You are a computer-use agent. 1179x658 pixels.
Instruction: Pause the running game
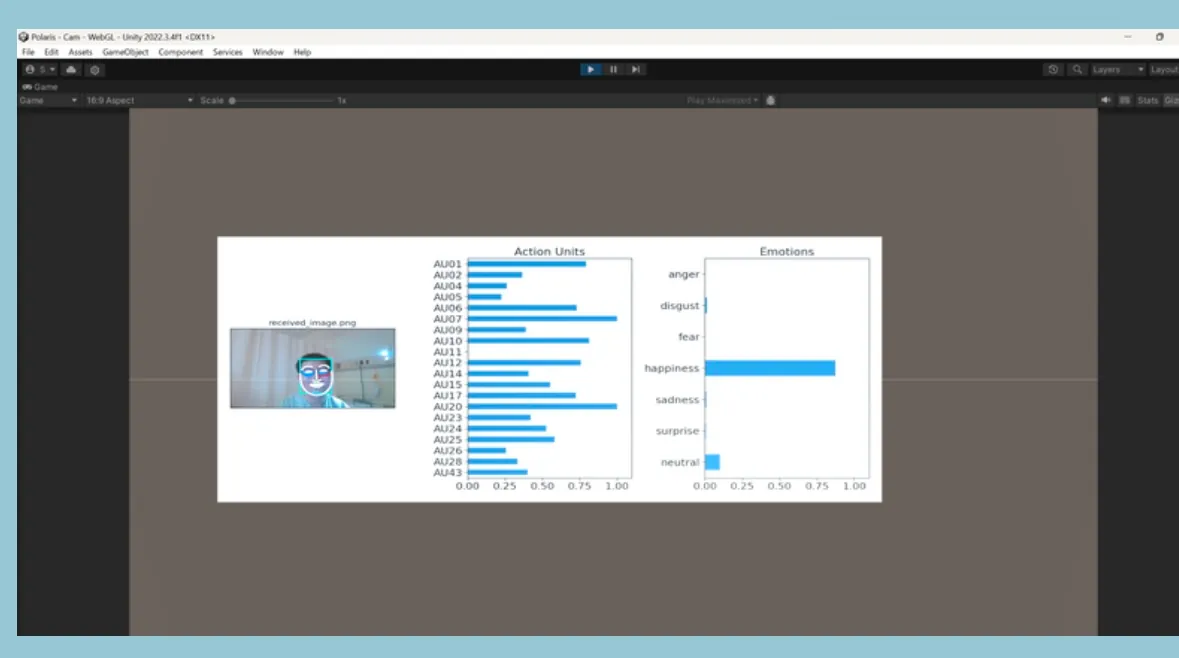pos(613,70)
